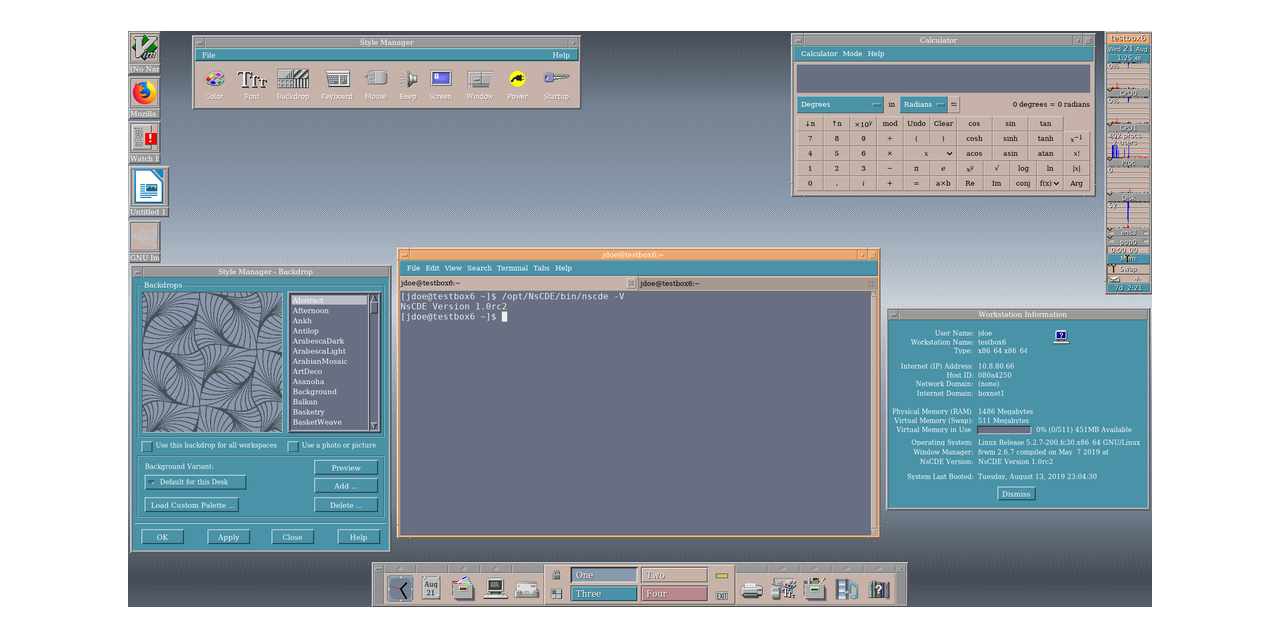This screenshot has width=1280, height=640.
Task: Click the printer icon in the front panel
Action: 752,589
